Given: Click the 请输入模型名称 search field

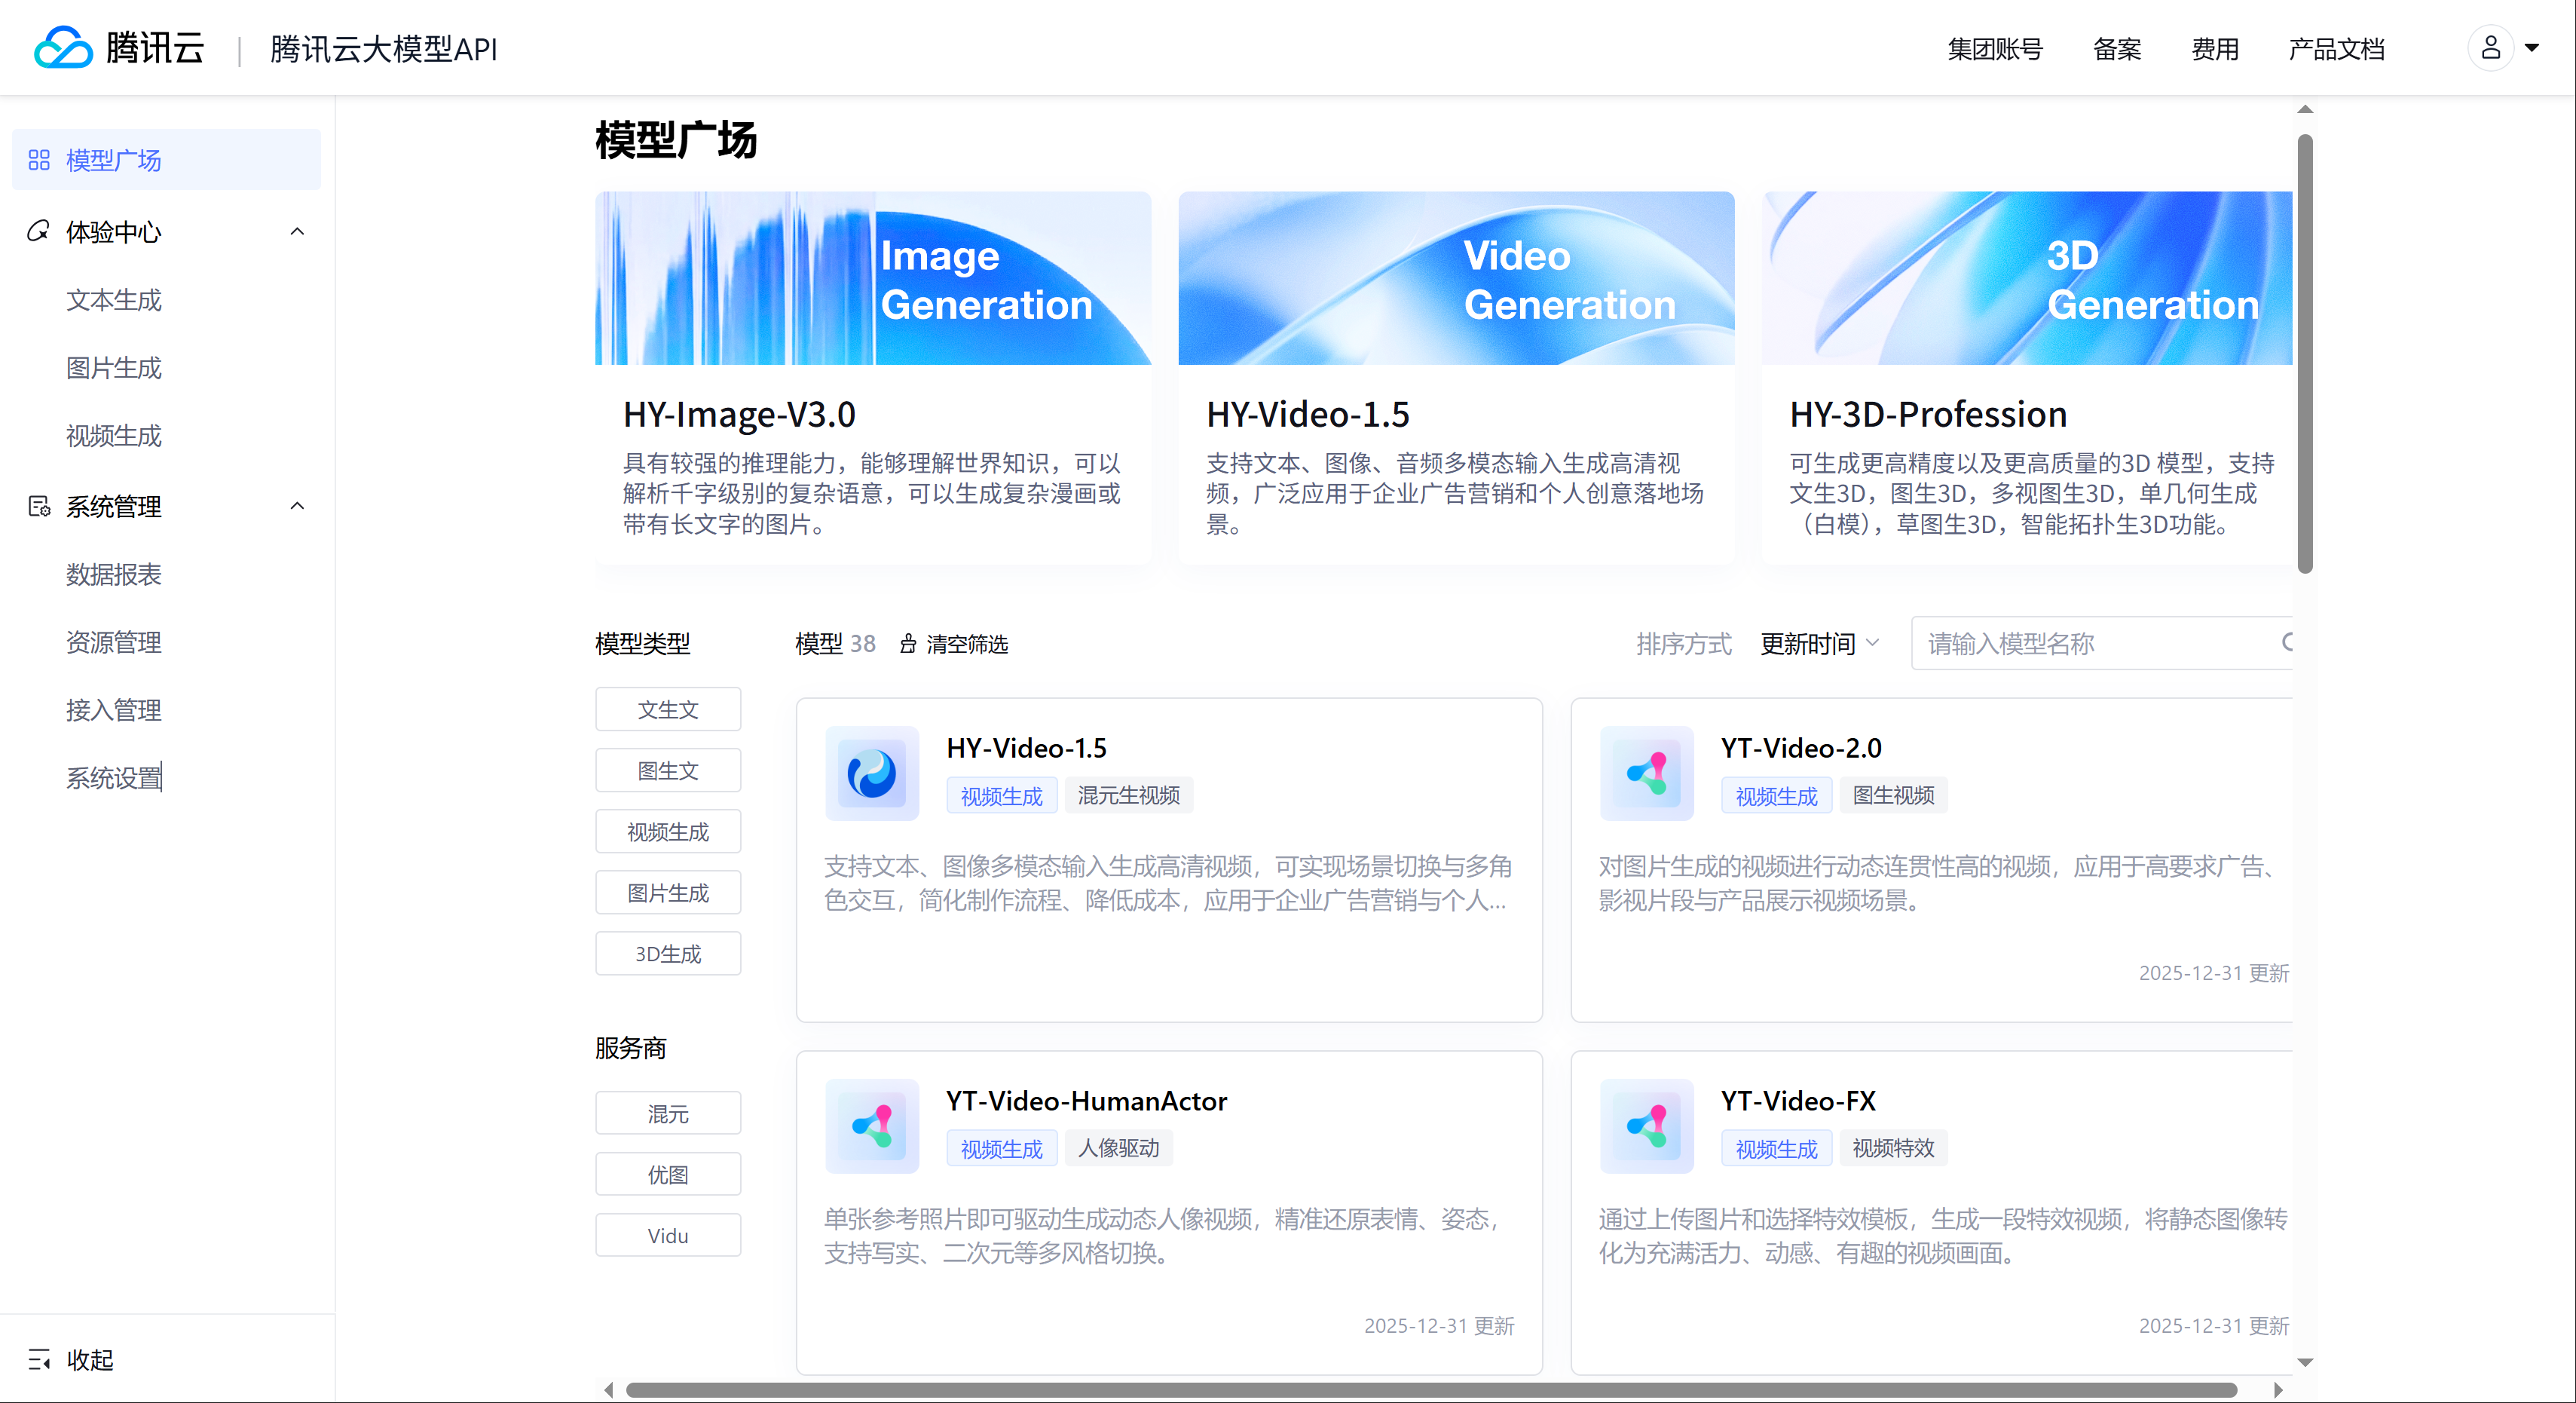Looking at the screenshot, I should pos(2090,643).
